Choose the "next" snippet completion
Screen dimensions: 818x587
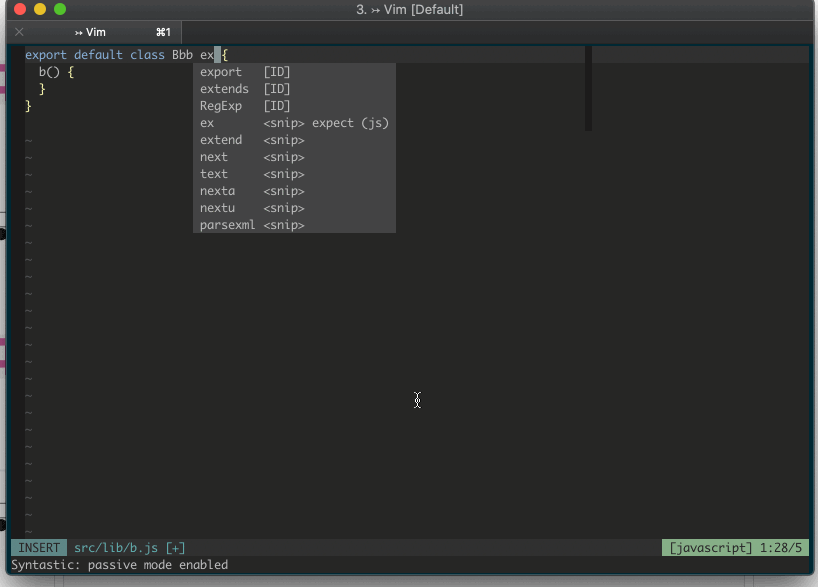click(x=213, y=156)
